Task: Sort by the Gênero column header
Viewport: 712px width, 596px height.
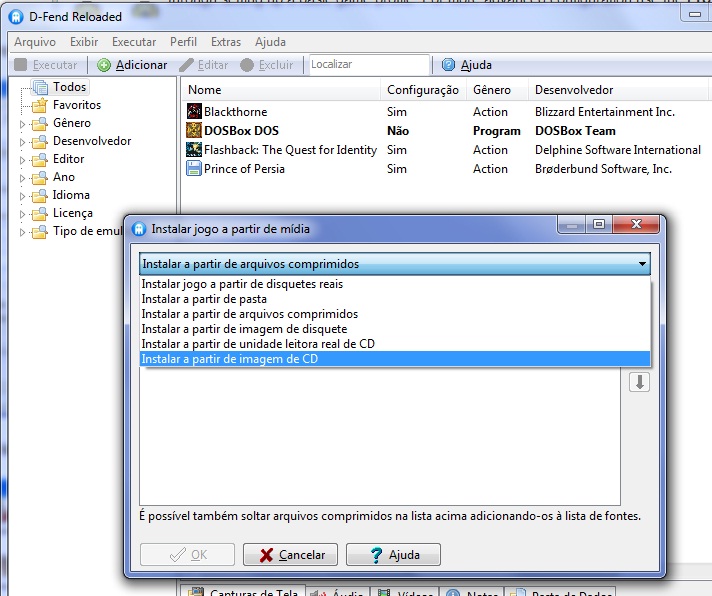Action: click(x=497, y=90)
